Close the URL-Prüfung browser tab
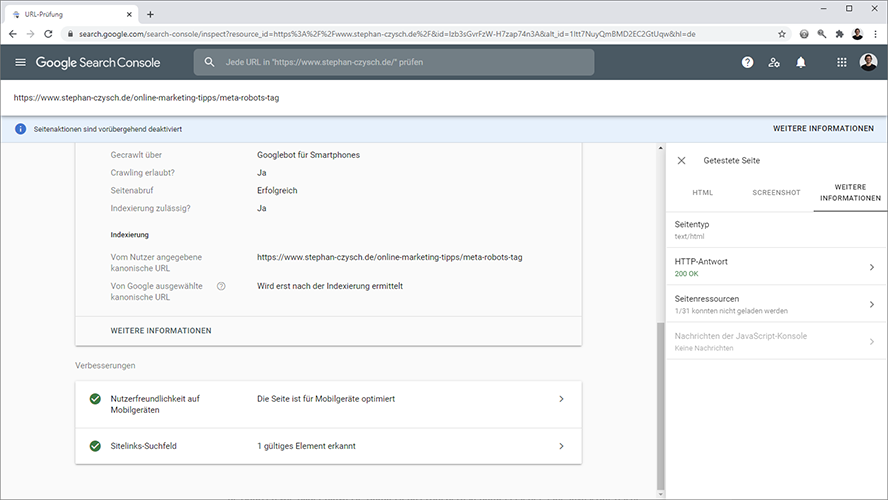The height and width of the screenshot is (500, 888). (129, 14)
